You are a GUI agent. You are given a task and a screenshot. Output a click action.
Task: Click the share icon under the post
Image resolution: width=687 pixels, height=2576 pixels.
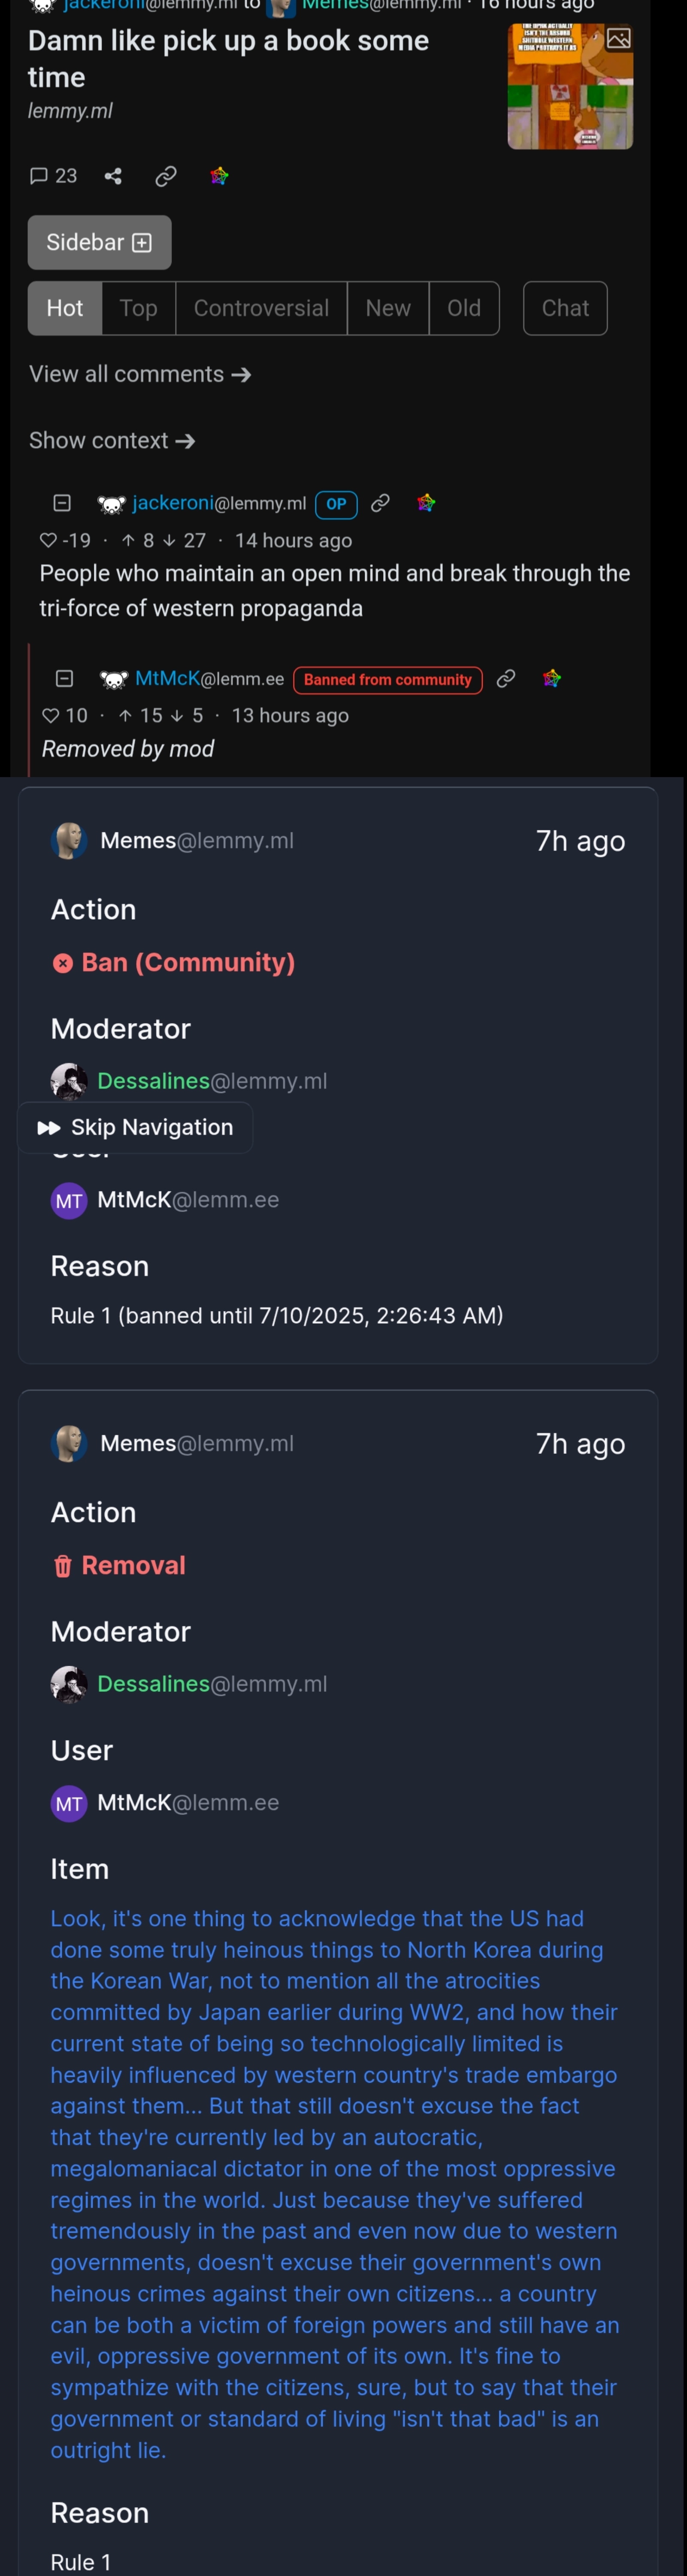pos(113,176)
